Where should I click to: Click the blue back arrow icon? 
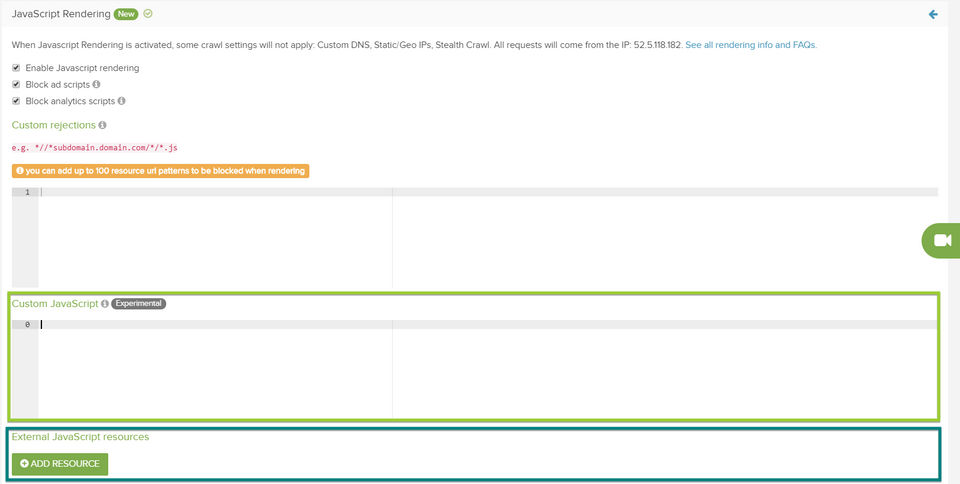[x=933, y=14]
